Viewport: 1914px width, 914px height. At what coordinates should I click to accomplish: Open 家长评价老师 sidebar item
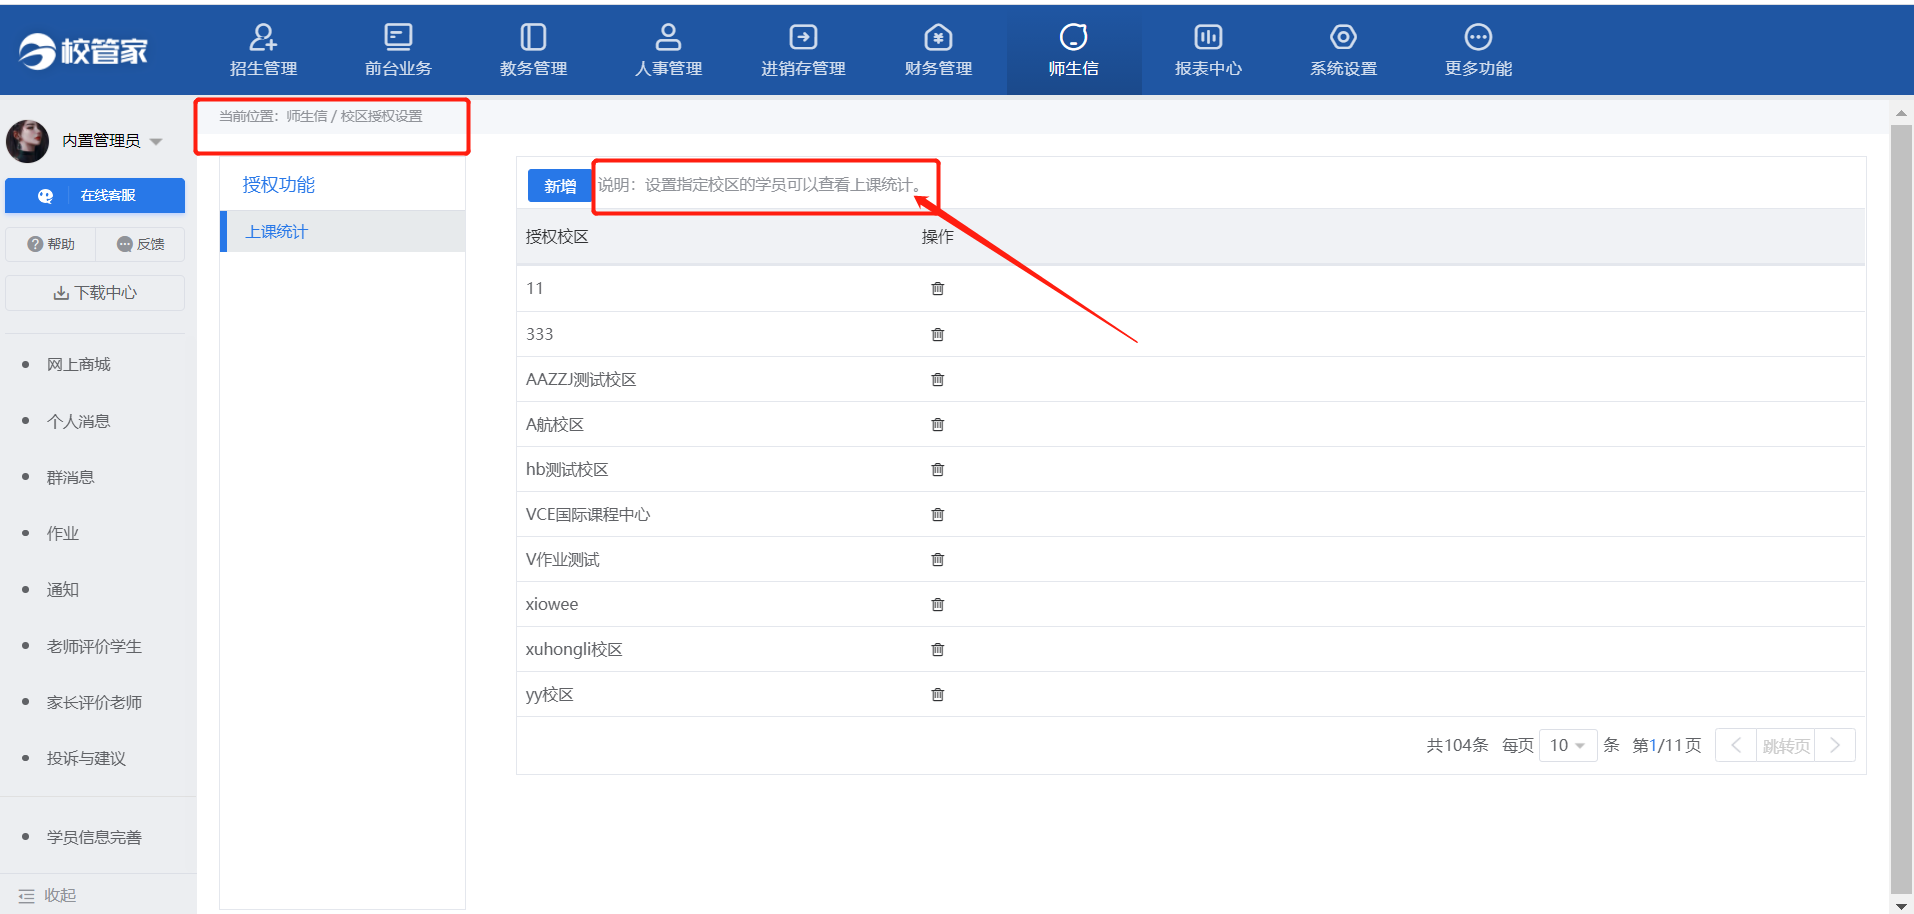pos(94,702)
